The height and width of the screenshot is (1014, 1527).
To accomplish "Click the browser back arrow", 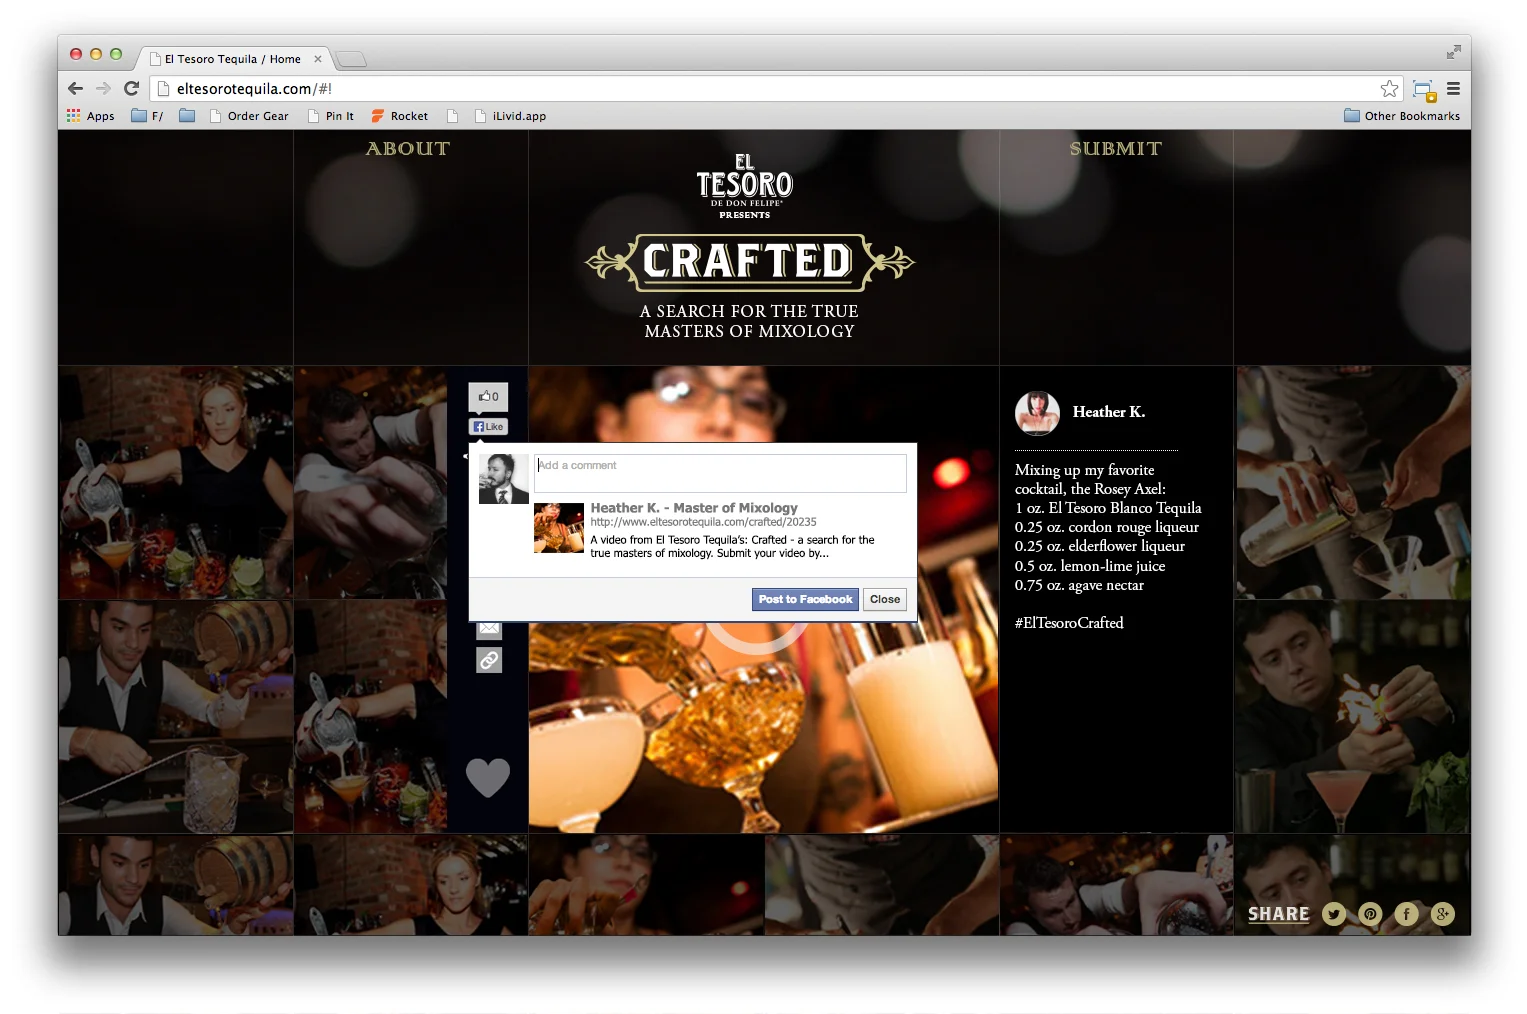I will tap(75, 88).
